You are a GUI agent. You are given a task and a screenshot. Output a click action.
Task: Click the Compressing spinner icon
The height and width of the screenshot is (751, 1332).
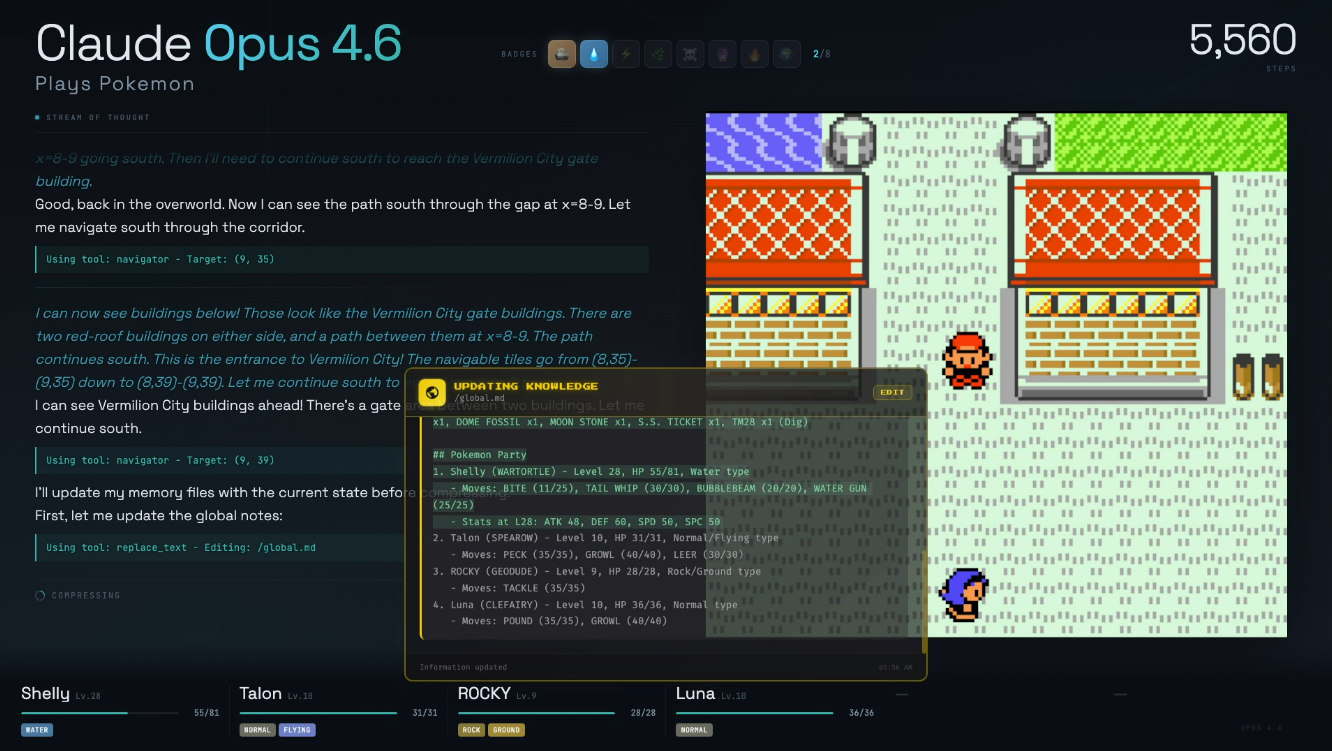point(40,596)
